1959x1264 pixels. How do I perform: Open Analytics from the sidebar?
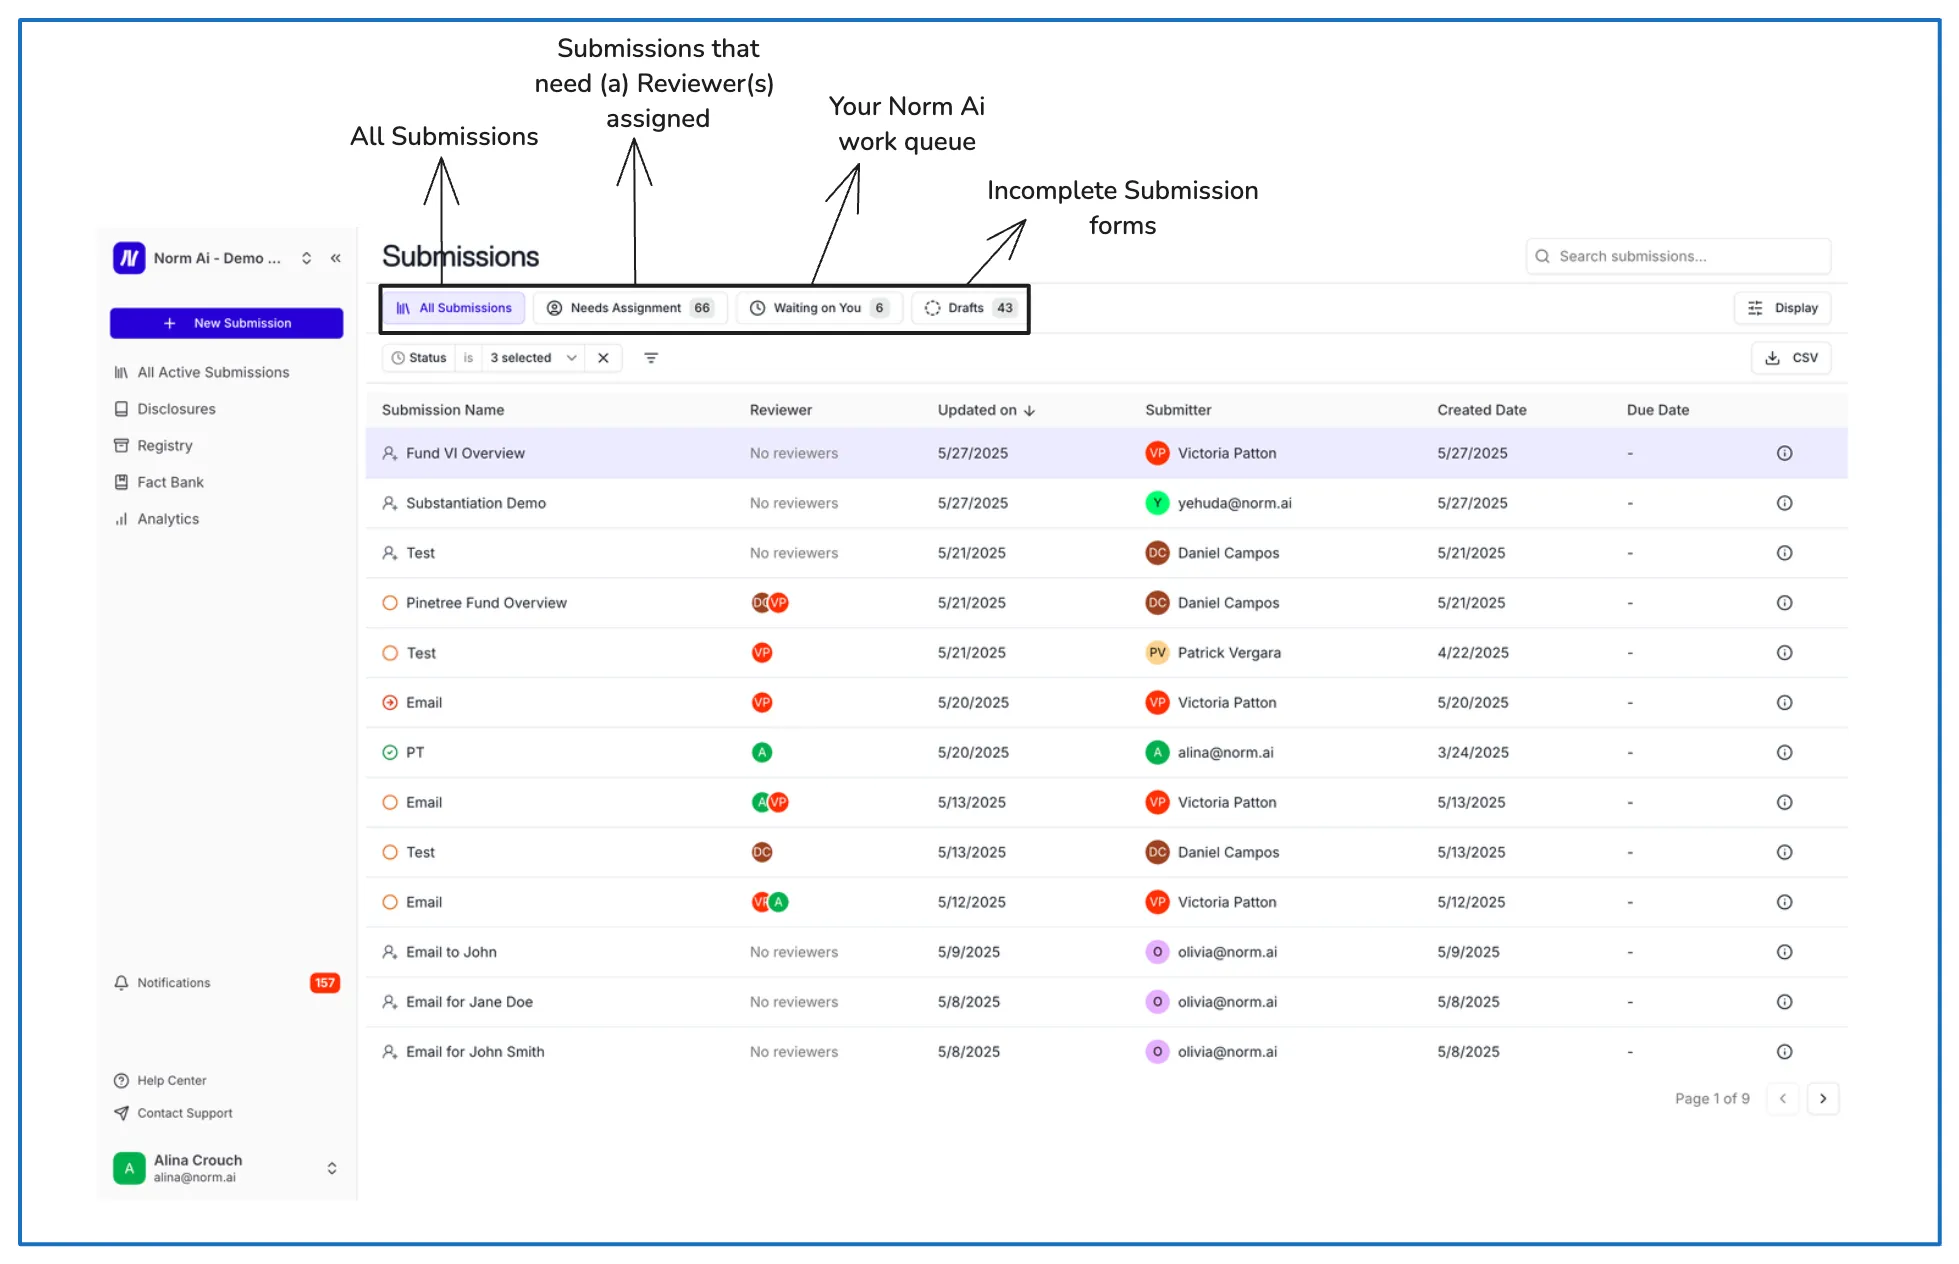coord(157,519)
